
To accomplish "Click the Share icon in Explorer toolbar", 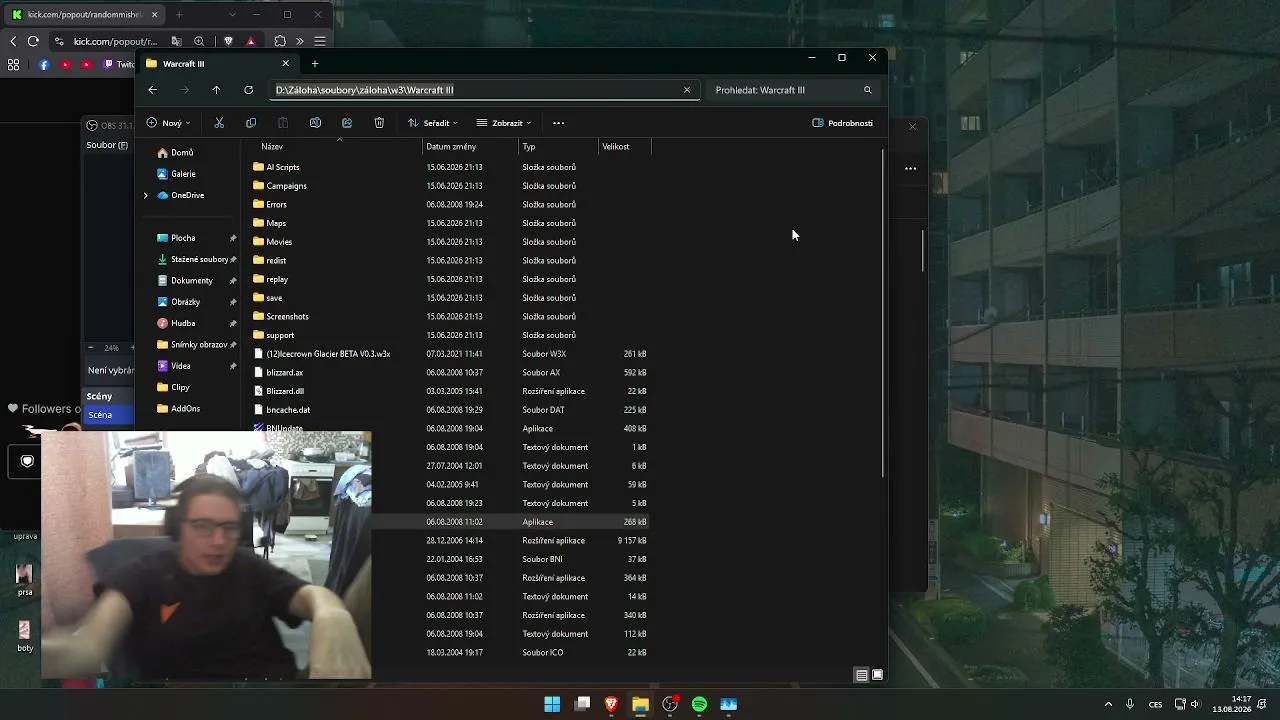I will [x=347, y=123].
